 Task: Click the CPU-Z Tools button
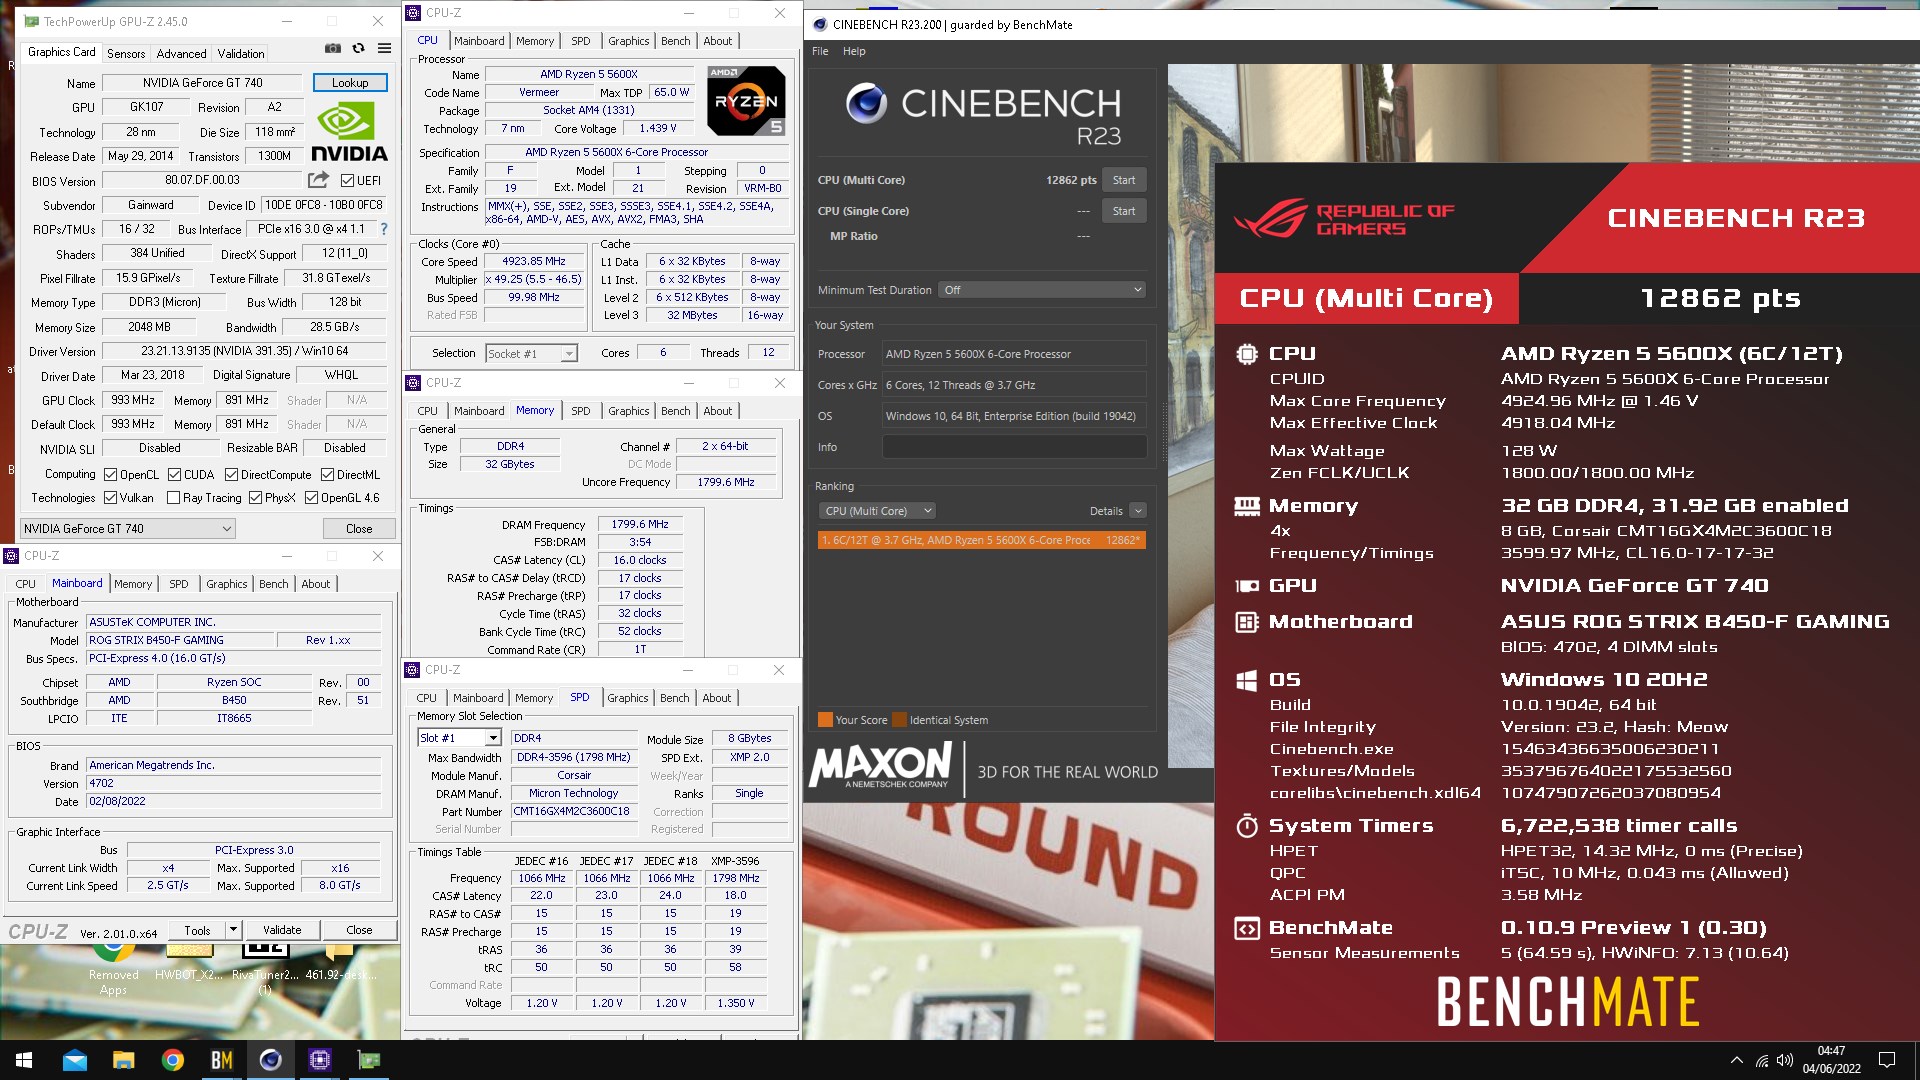tap(197, 930)
